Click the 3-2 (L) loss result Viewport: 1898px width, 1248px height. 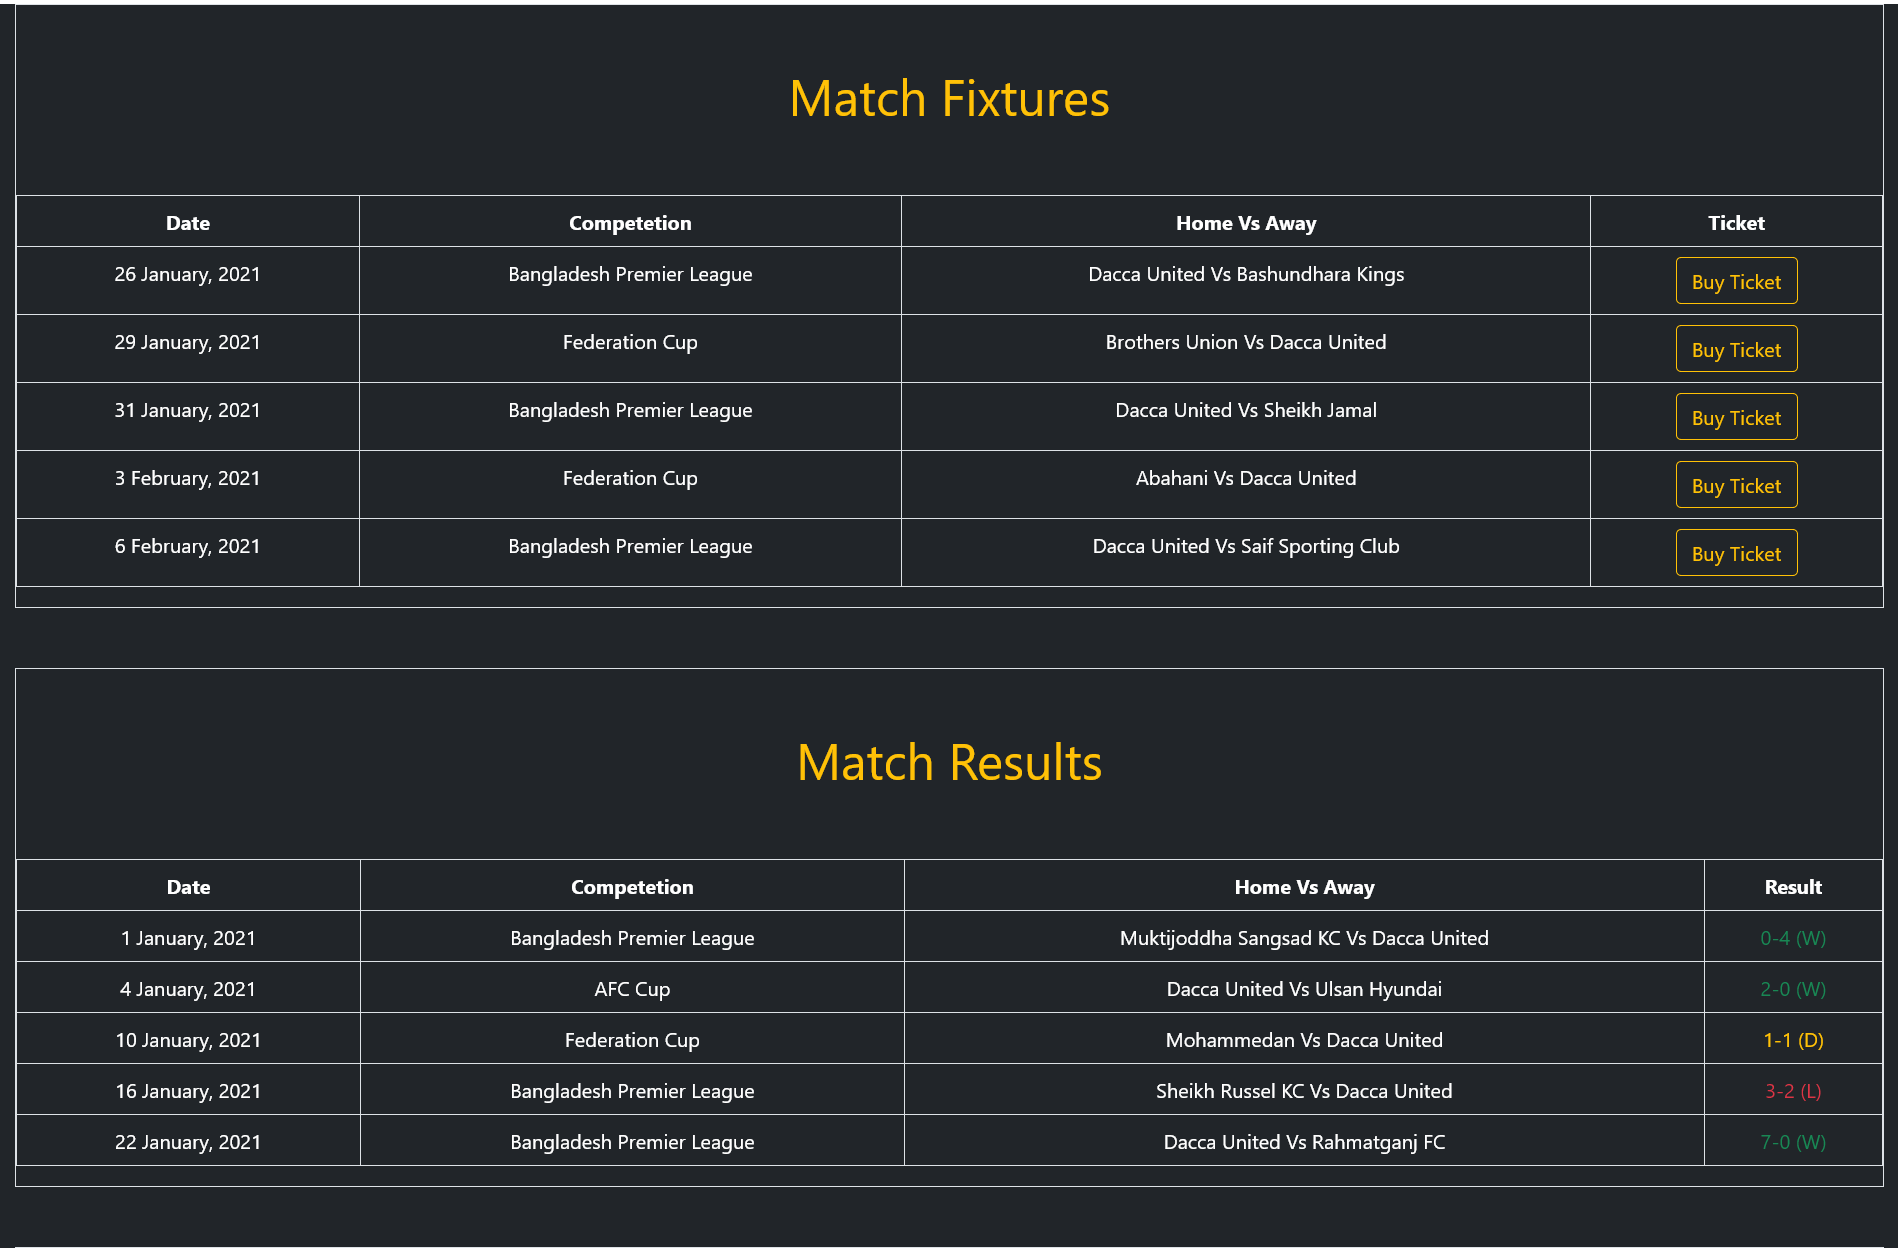point(1793,1091)
